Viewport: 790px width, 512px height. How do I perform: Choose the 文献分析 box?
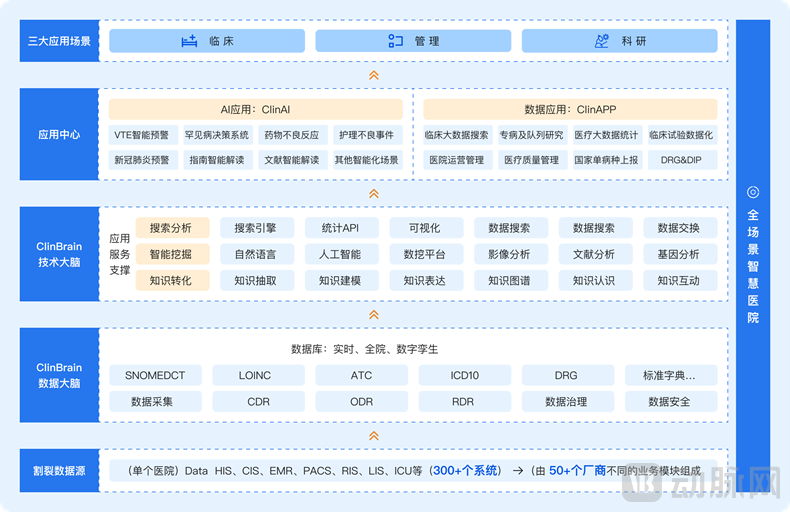pos(596,254)
